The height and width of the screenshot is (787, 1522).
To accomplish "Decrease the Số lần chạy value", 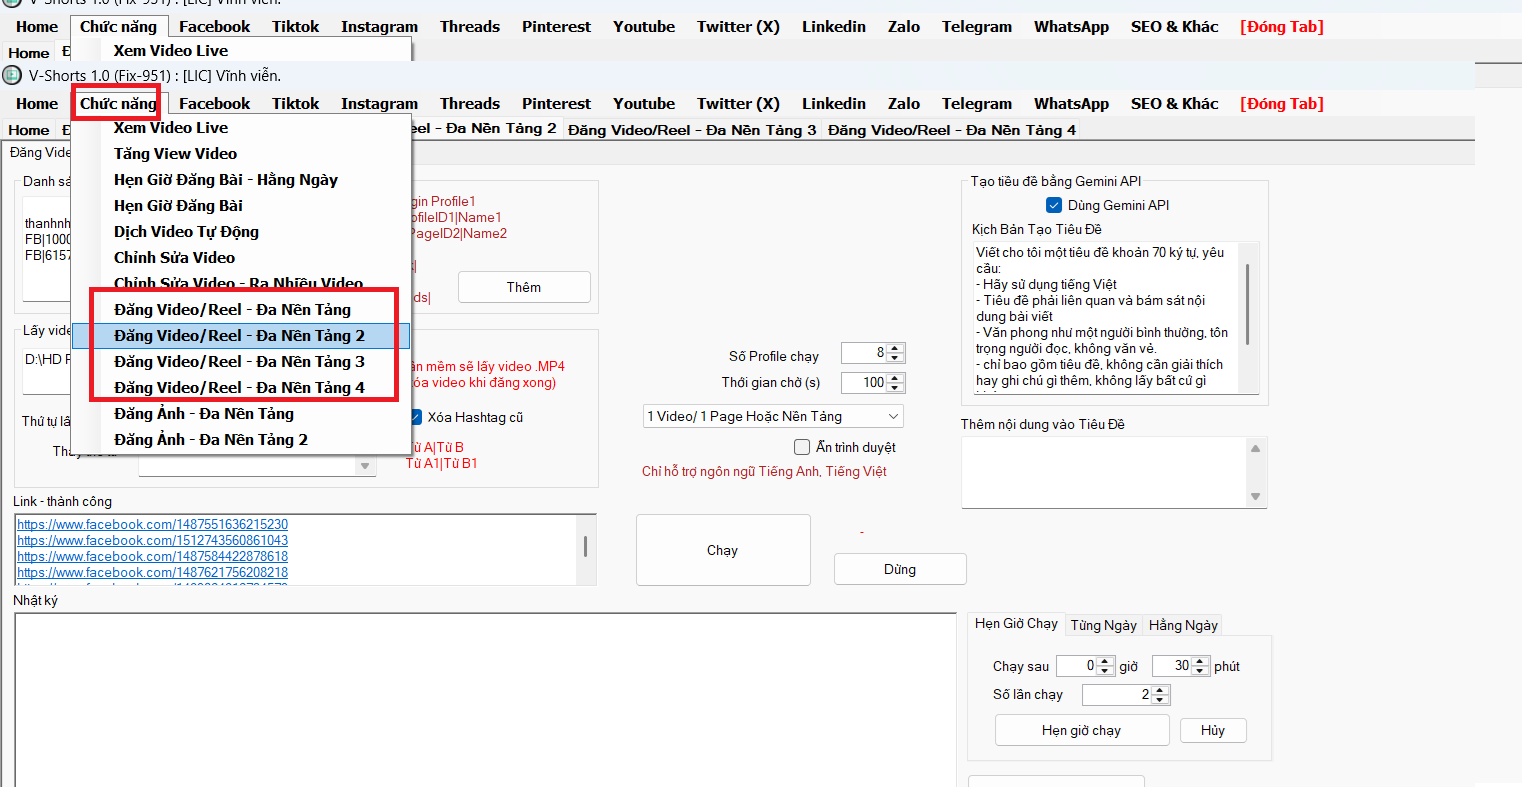I will (1160, 700).
